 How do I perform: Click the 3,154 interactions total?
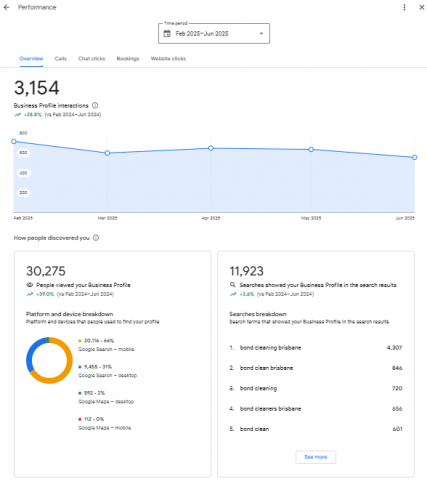point(37,88)
